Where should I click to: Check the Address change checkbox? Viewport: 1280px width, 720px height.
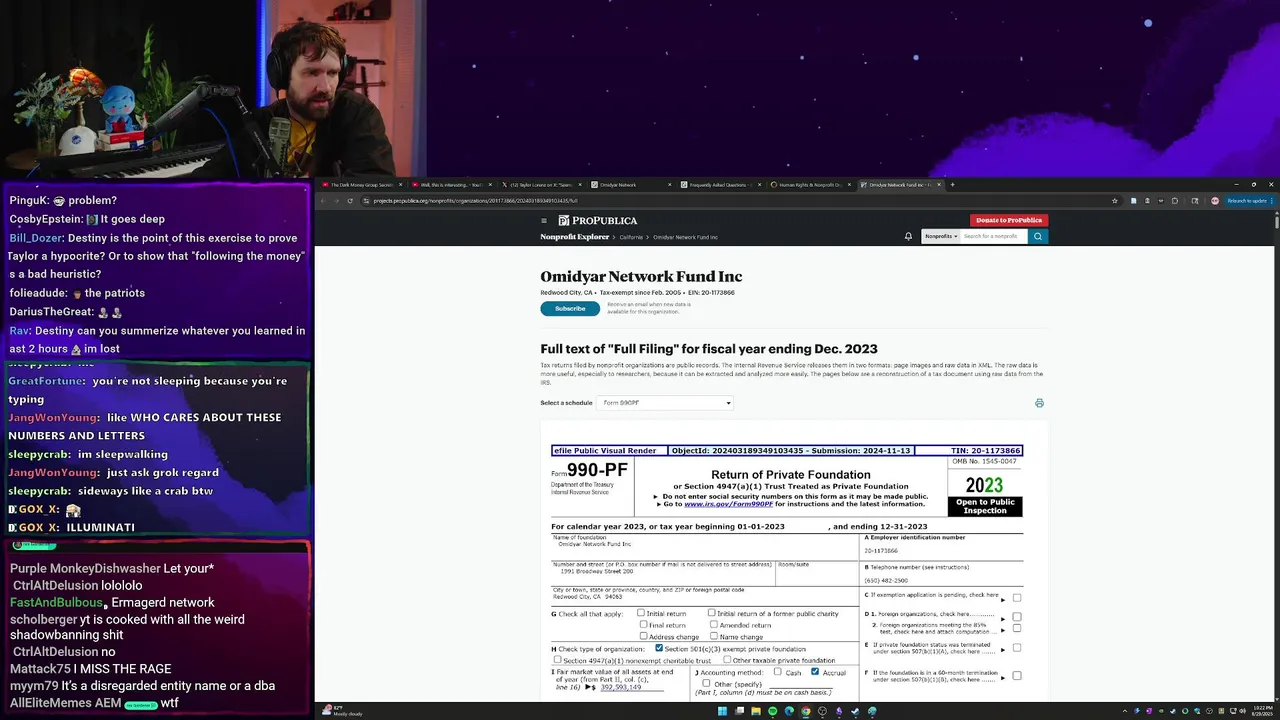coord(643,636)
